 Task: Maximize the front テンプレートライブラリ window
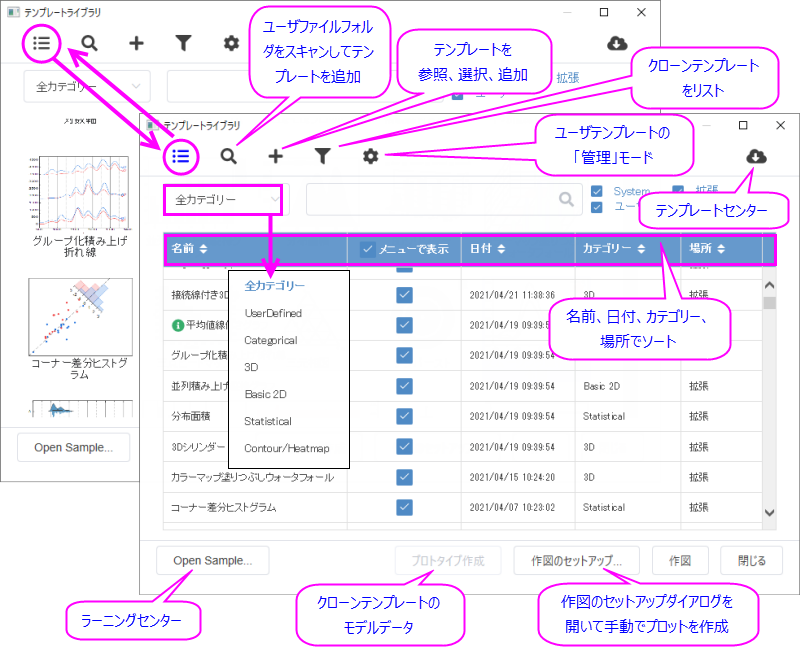[743, 125]
